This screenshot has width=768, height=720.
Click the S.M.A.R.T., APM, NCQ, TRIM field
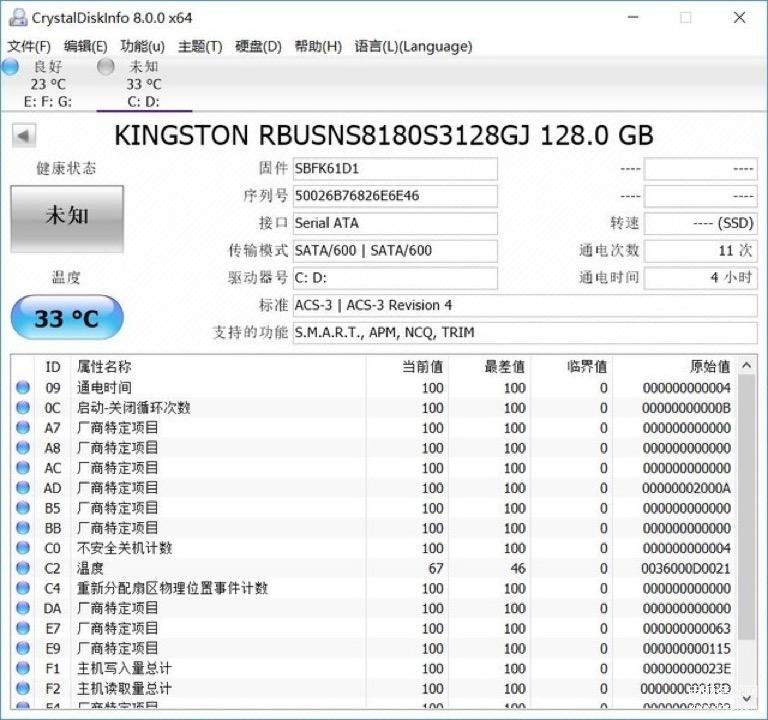(525, 333)
